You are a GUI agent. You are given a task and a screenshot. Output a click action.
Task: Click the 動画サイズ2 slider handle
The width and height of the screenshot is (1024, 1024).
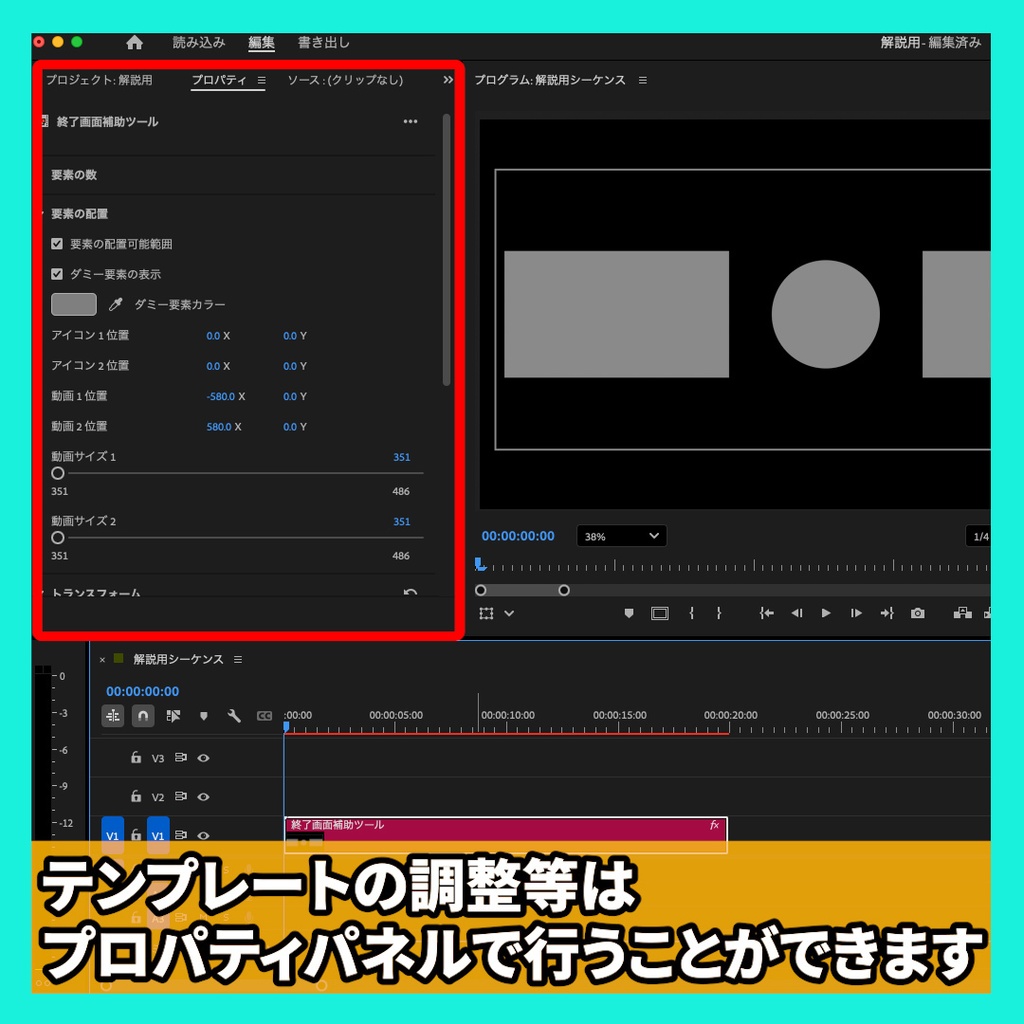click(x=57, y=535)
